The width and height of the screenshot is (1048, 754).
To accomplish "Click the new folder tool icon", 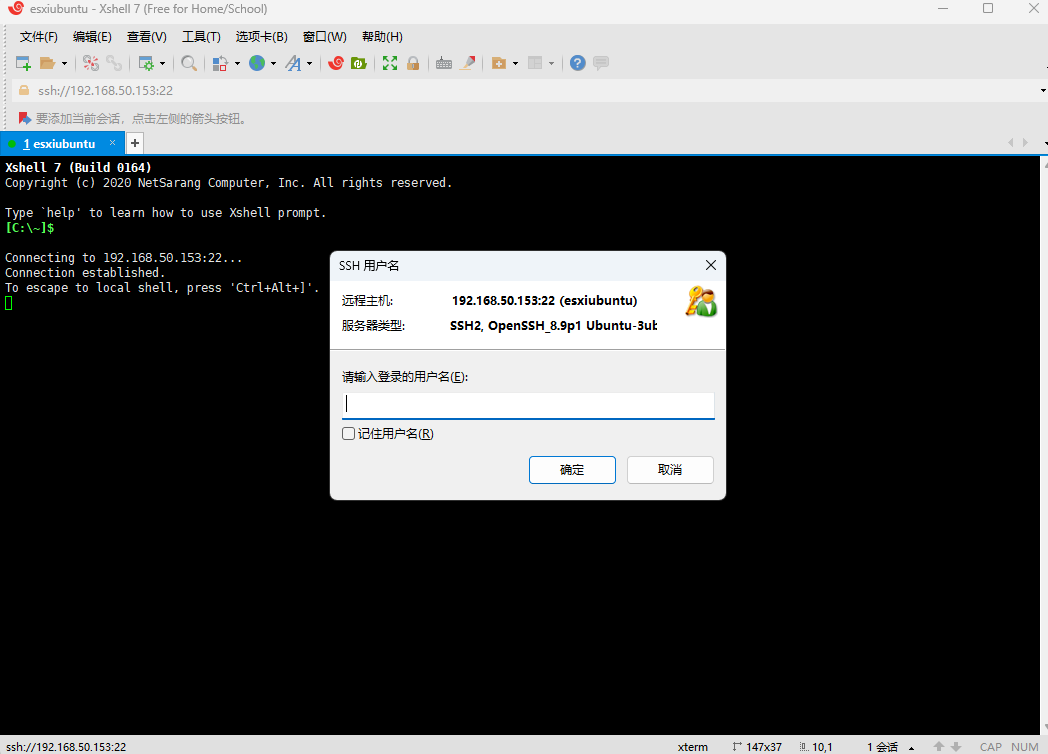I will [x=499, y=64].
